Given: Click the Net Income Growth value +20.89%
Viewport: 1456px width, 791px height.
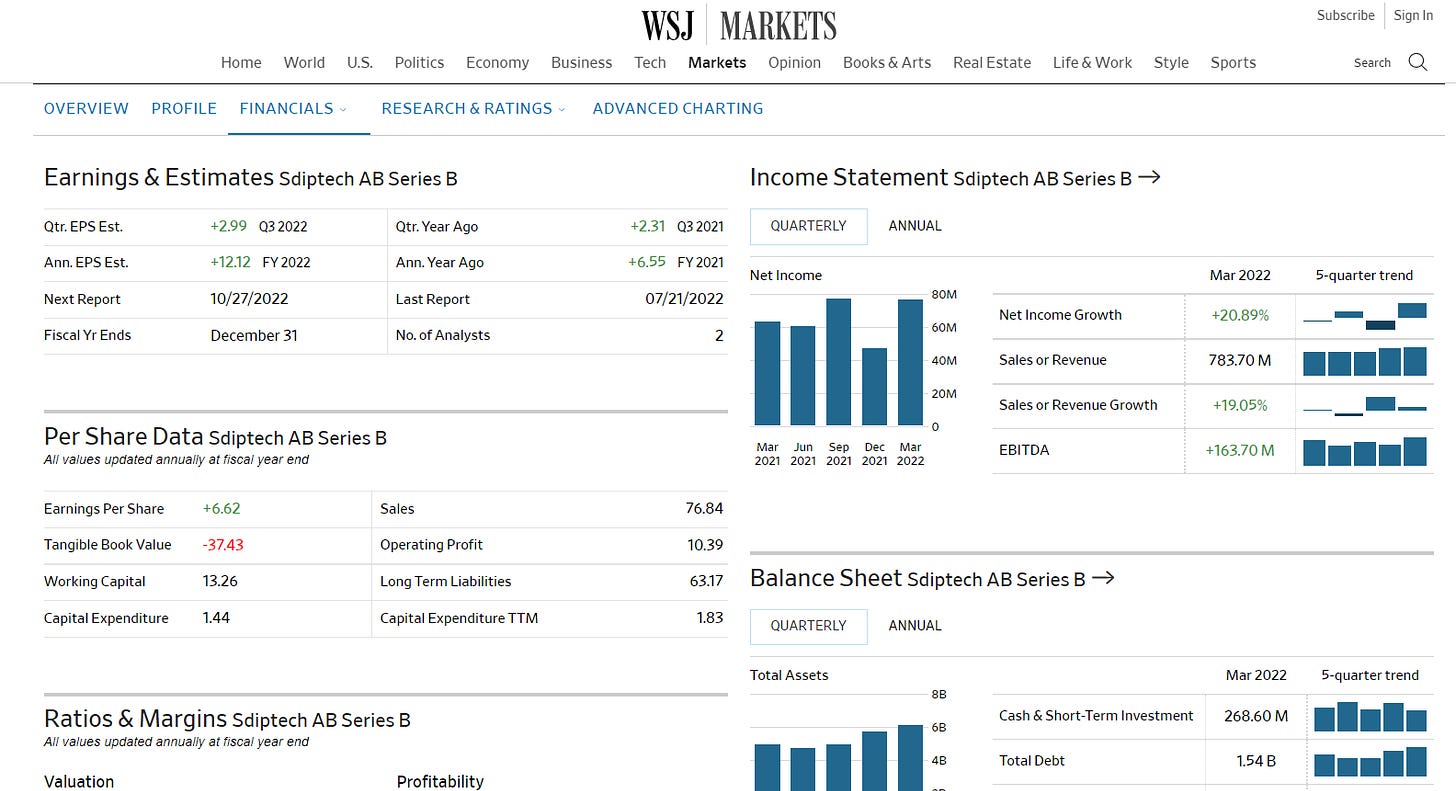Looking at the screenshot, I should [1240, 315].
